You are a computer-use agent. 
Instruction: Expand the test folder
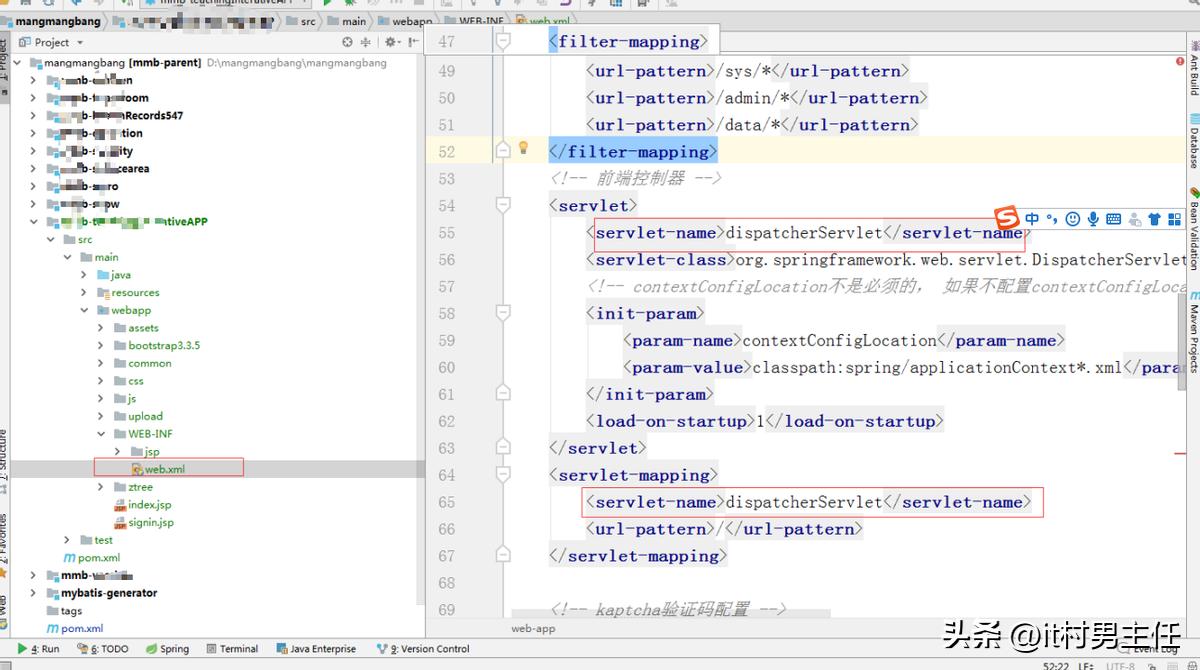pyautogui.click(x=68, y=540)
